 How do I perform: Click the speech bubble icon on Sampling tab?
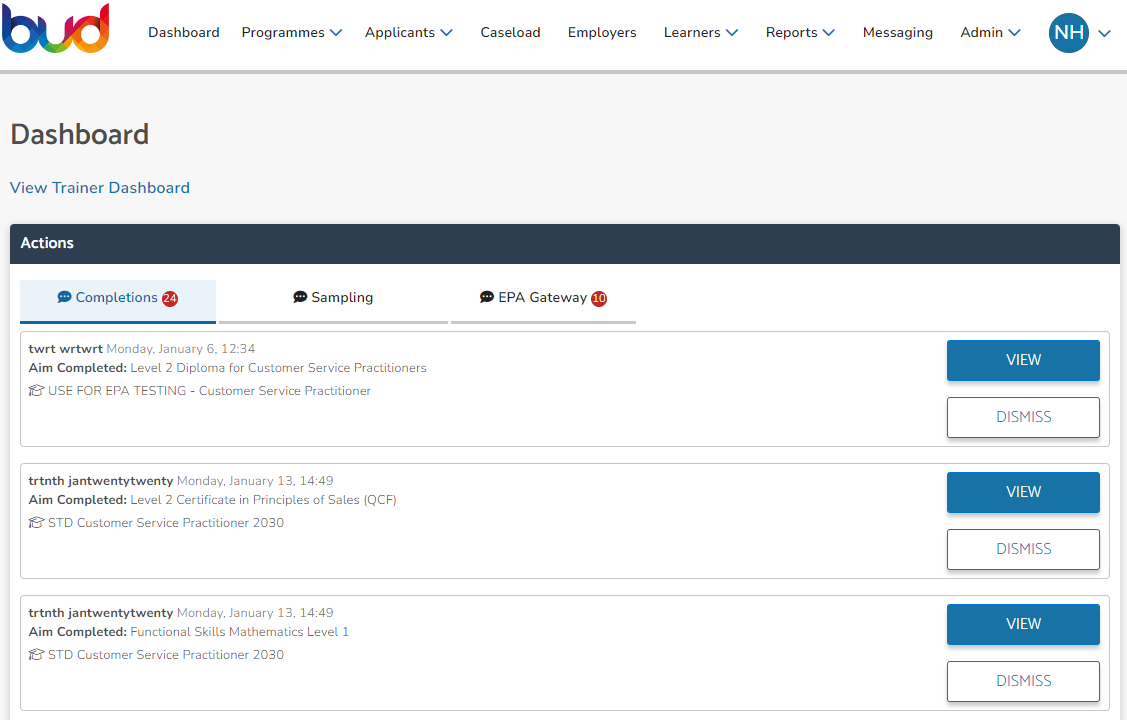click(x=300, y=297)
